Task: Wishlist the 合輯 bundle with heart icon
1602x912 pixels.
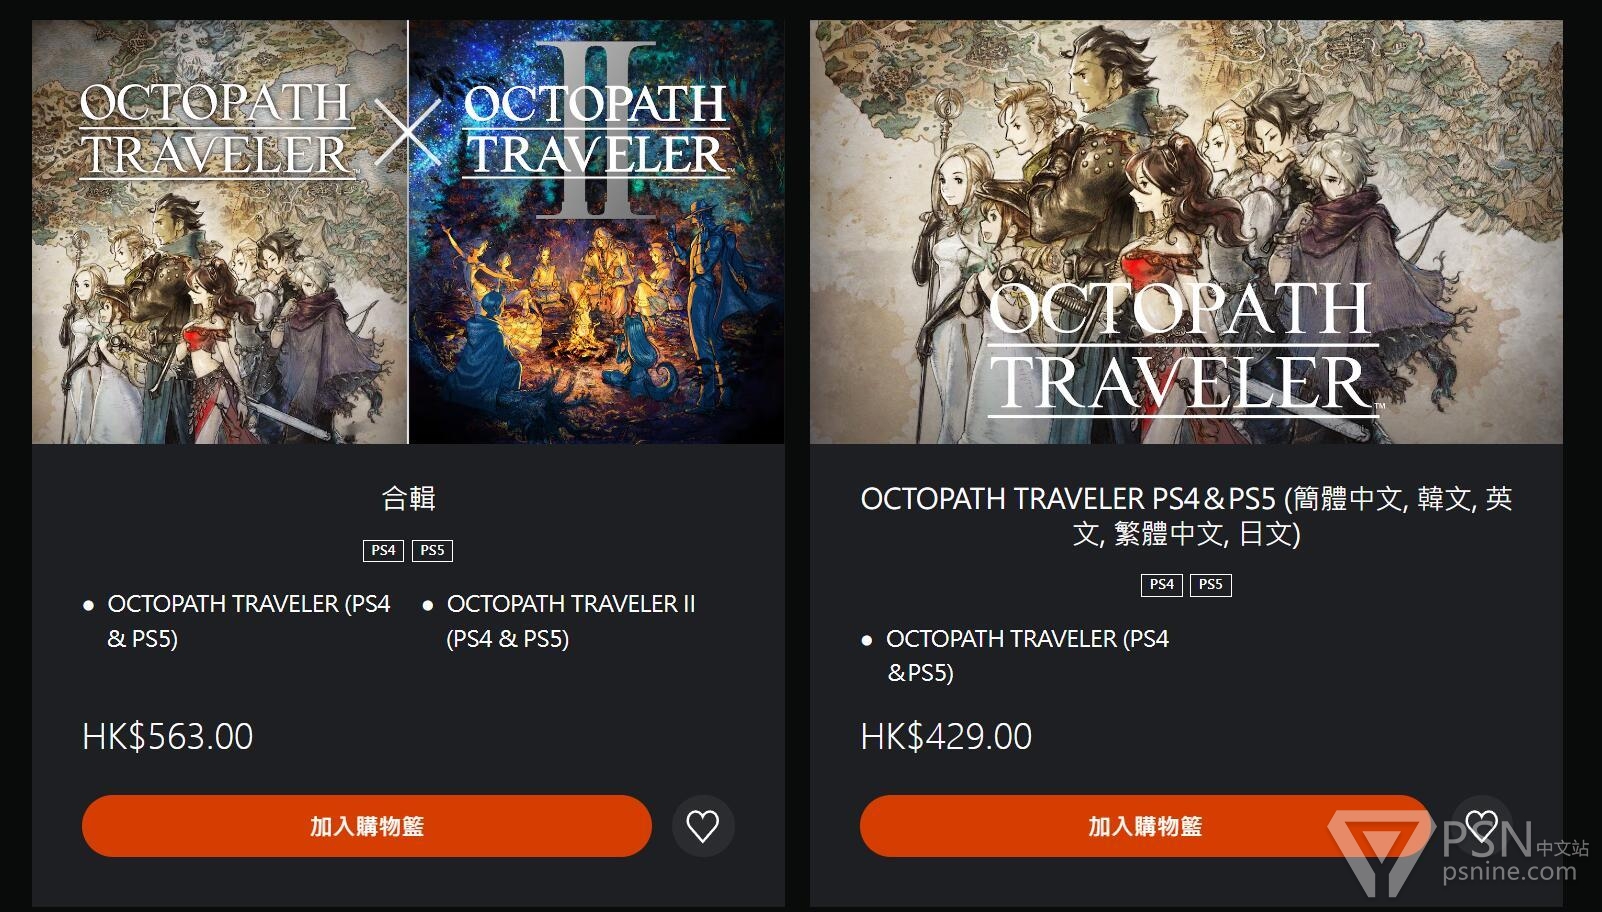Action: click(x=703, y=826)
